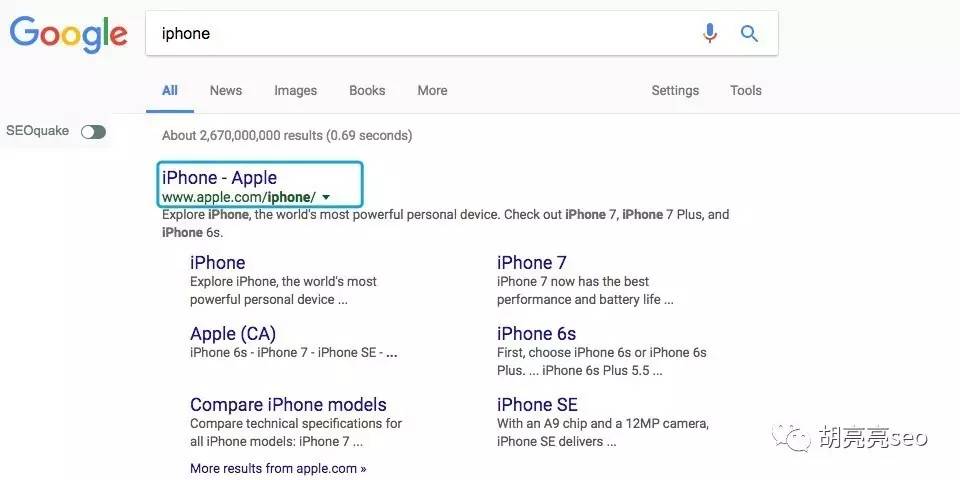Select the Books tab
This screenshot has height=480, width=960.
pyautogui.click(x=367, y=91)
